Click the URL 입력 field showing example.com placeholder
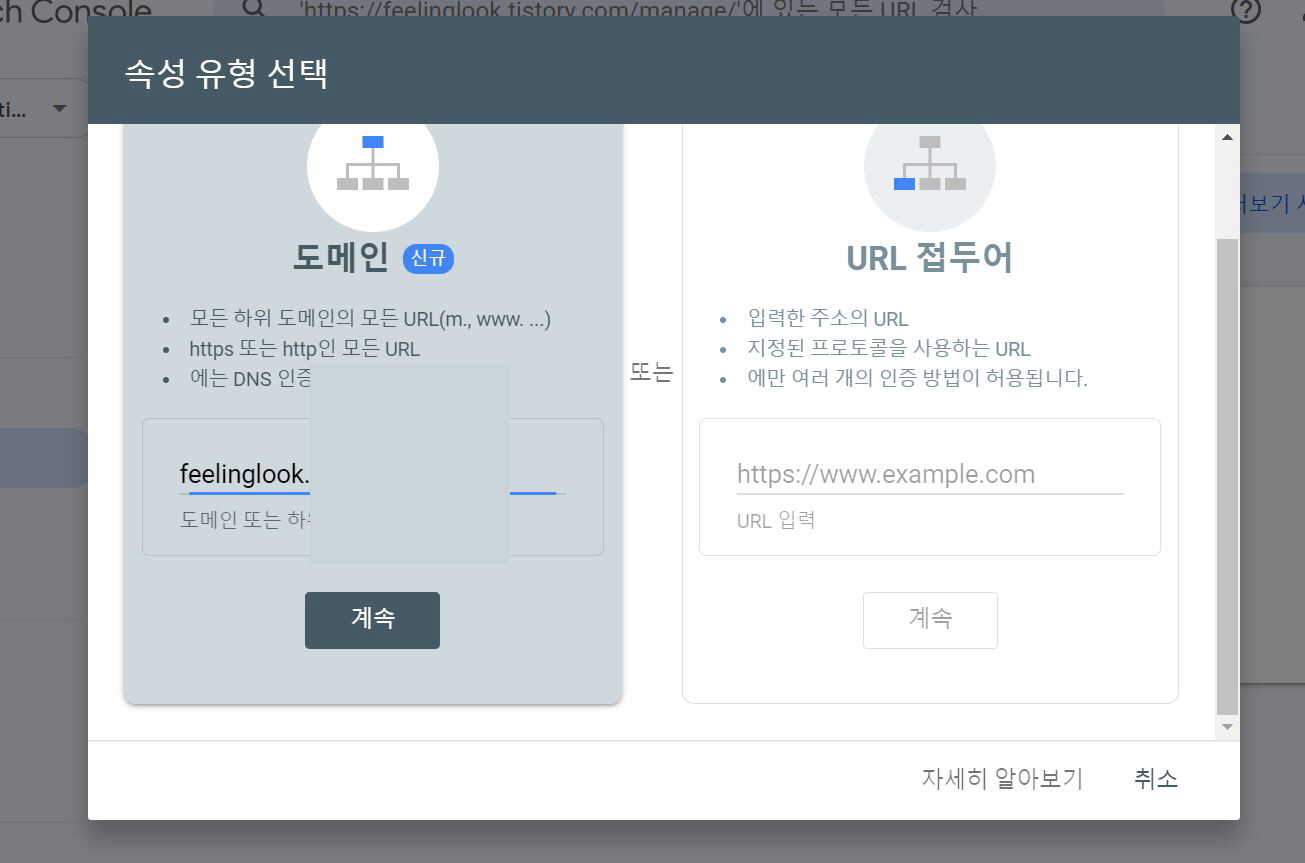Screen dimensions: 1305x863 coord(885,474)
